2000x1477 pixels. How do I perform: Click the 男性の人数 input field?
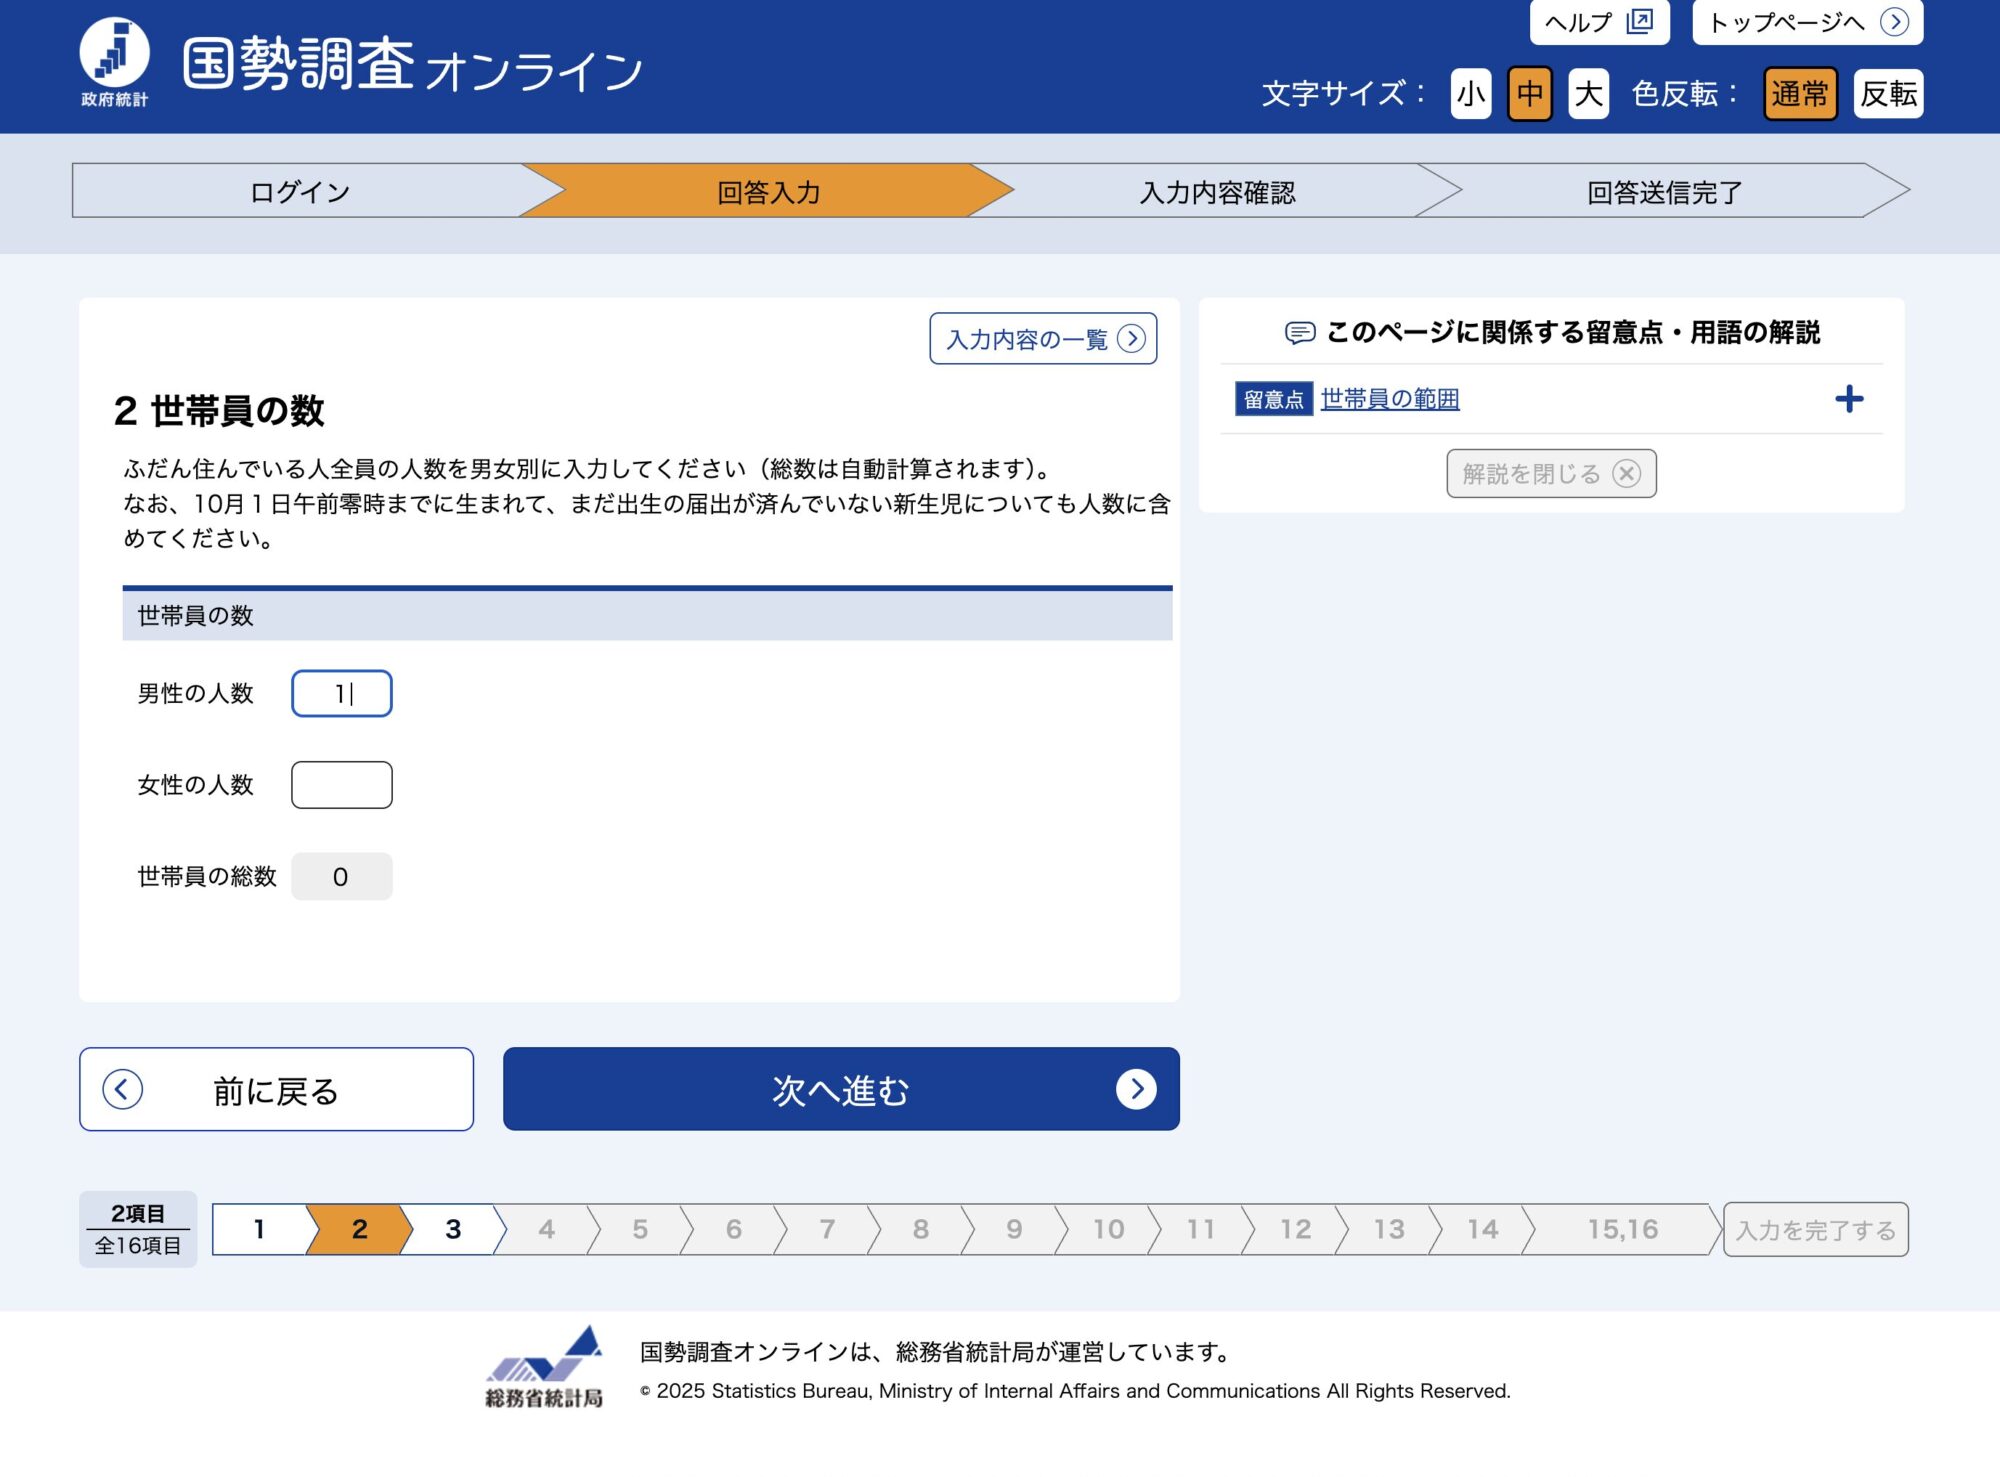[x=341, y=693]
